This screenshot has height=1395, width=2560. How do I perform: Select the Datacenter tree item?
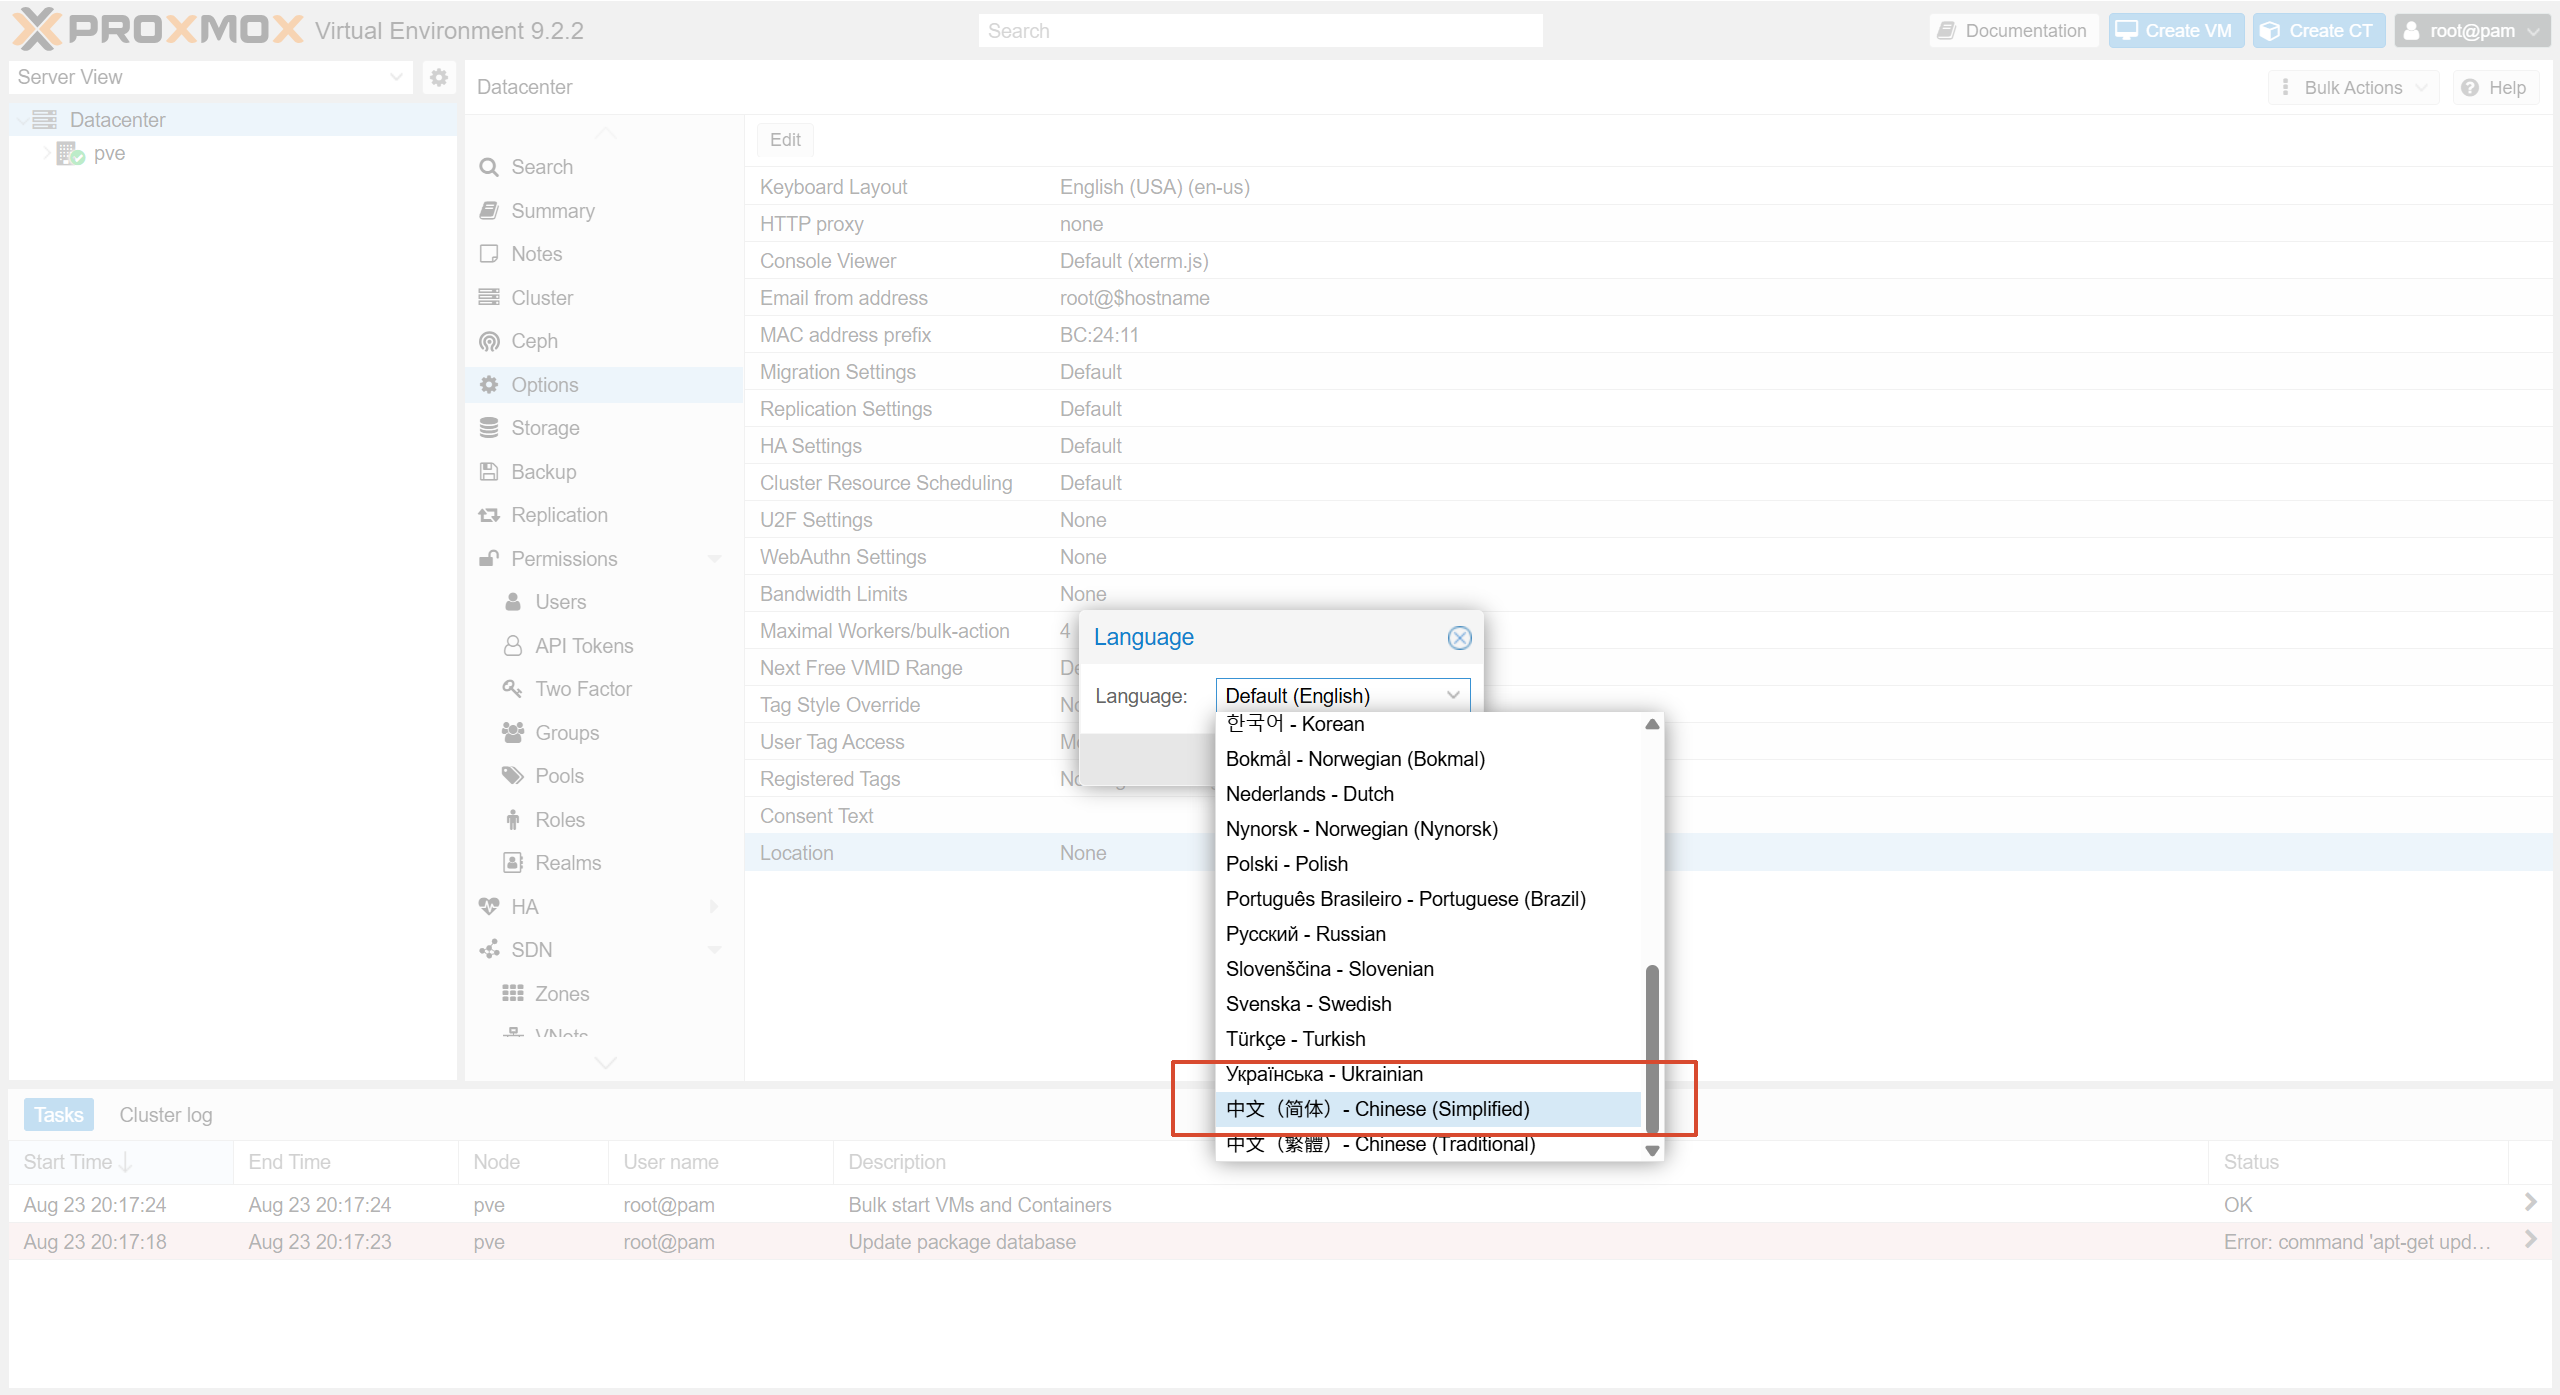(x=232, y=120)
